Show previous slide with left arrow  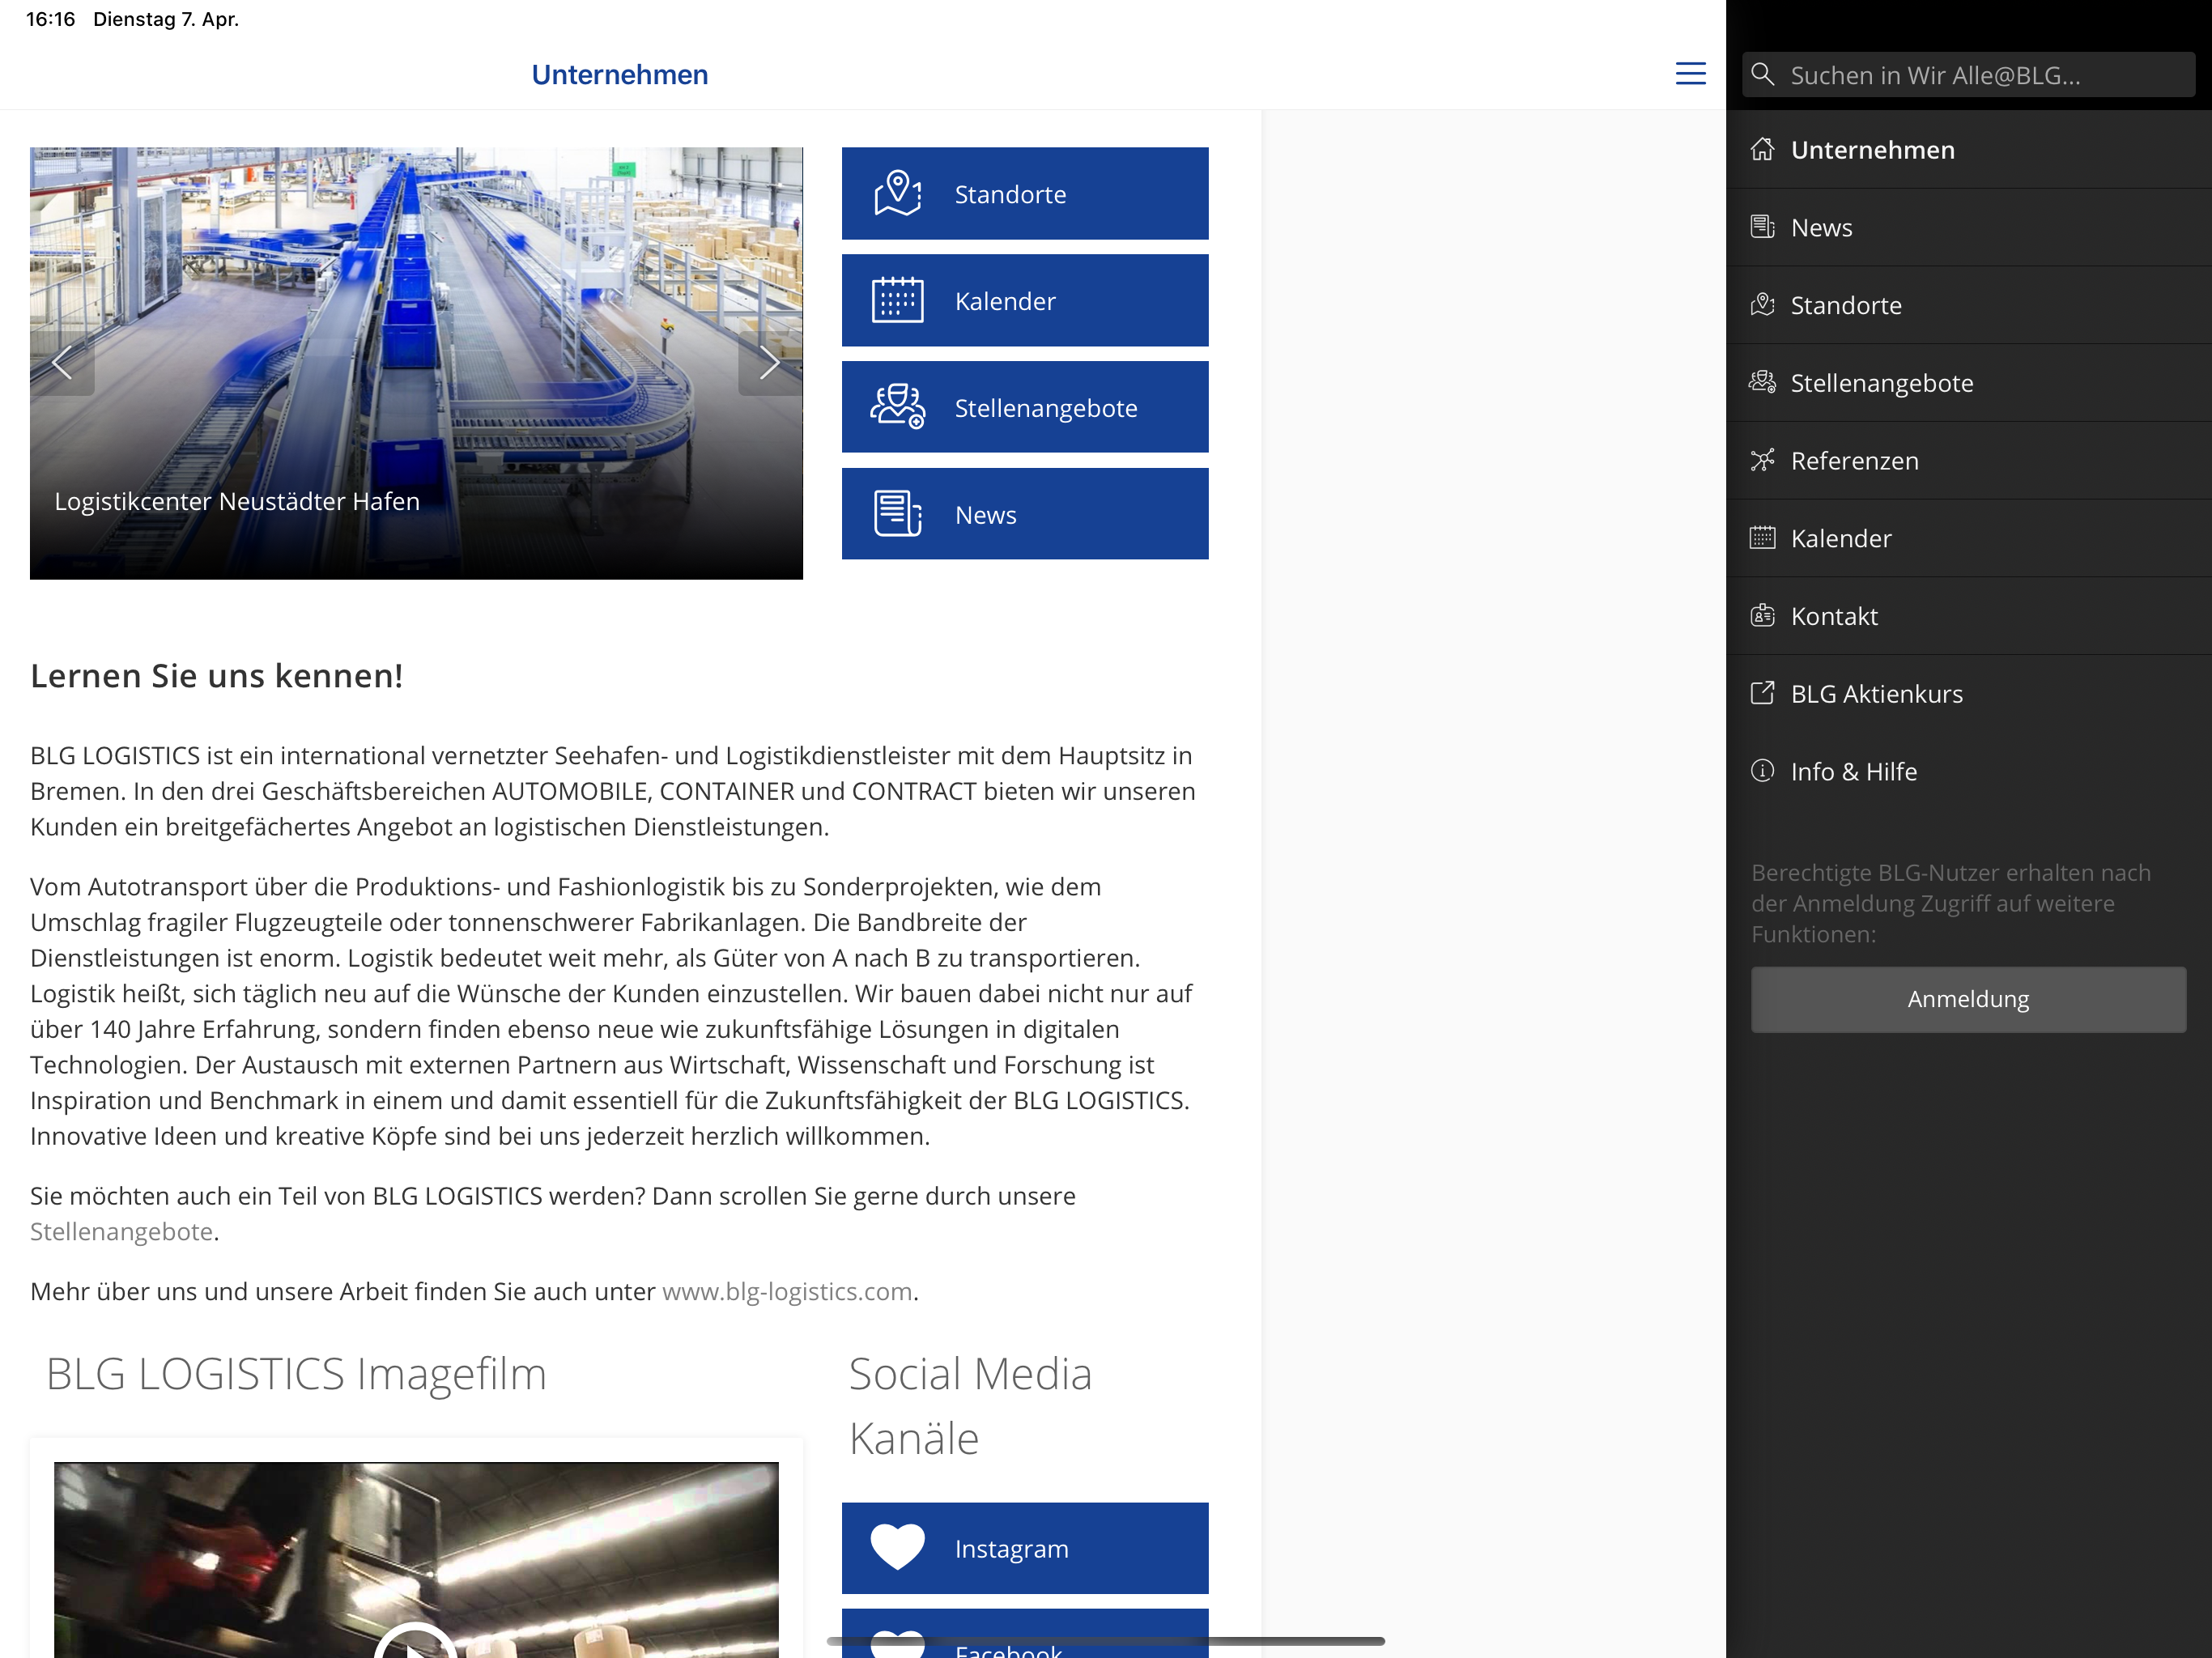(x=62, y=362)
